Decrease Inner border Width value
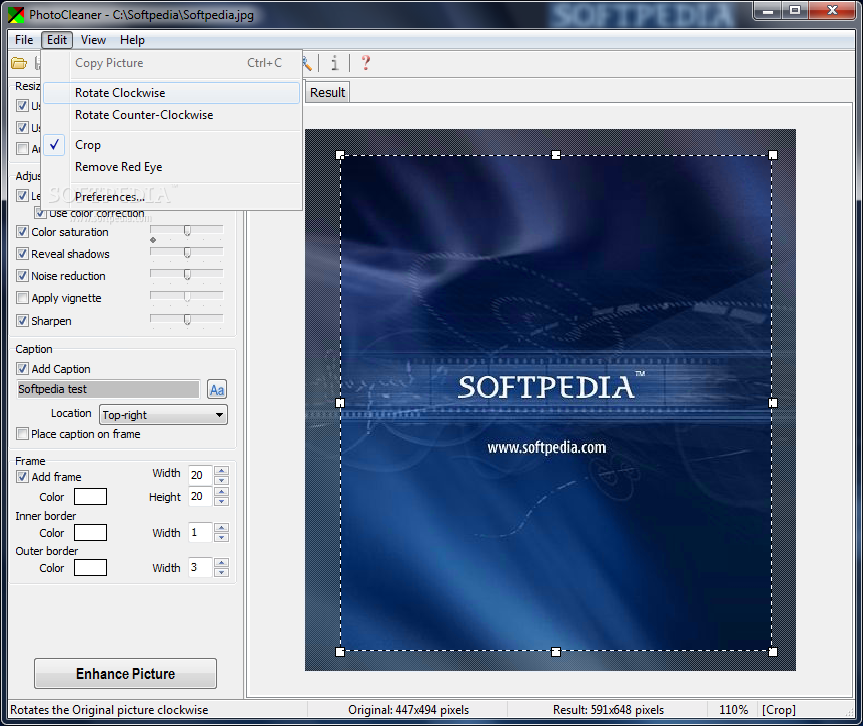This screenshot has width=863, height=726. [221, 537]
